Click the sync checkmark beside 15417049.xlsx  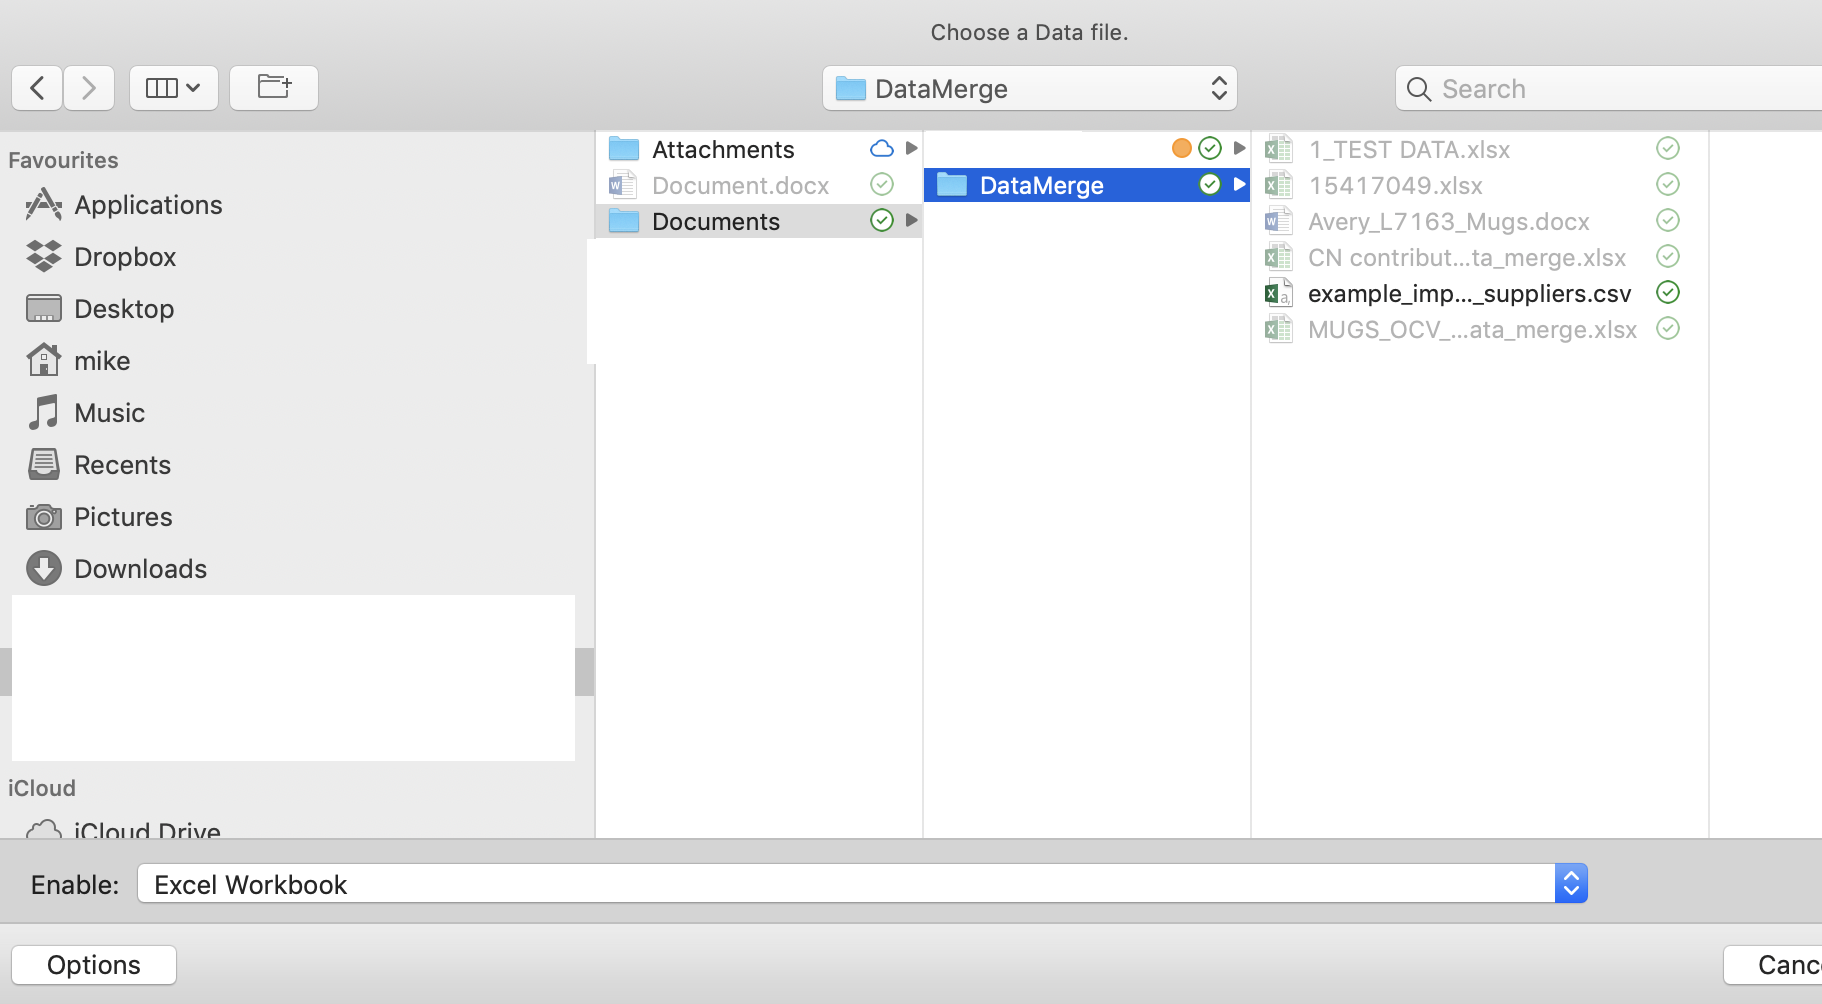click(x=1668, y=184)
